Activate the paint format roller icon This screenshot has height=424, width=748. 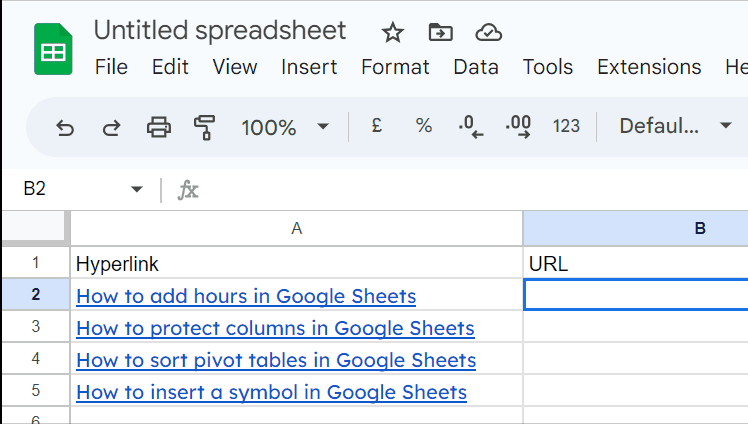[x=205, y=127]
